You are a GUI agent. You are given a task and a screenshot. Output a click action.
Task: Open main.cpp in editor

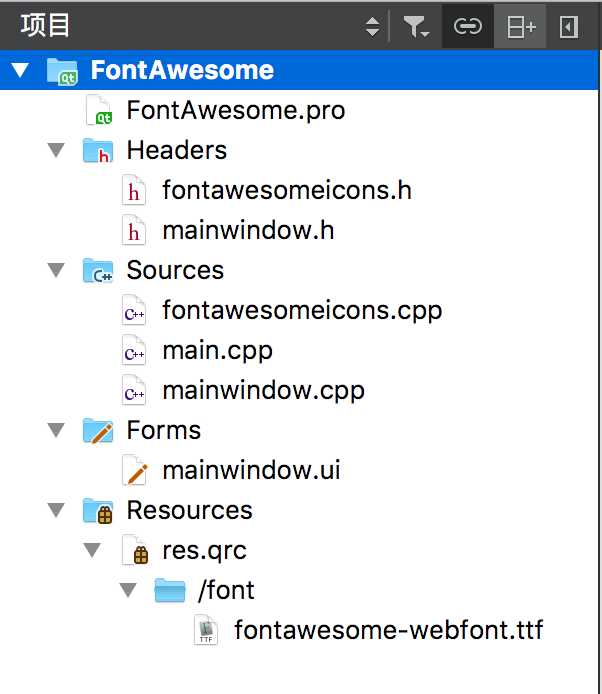click(x=217, y=351)
